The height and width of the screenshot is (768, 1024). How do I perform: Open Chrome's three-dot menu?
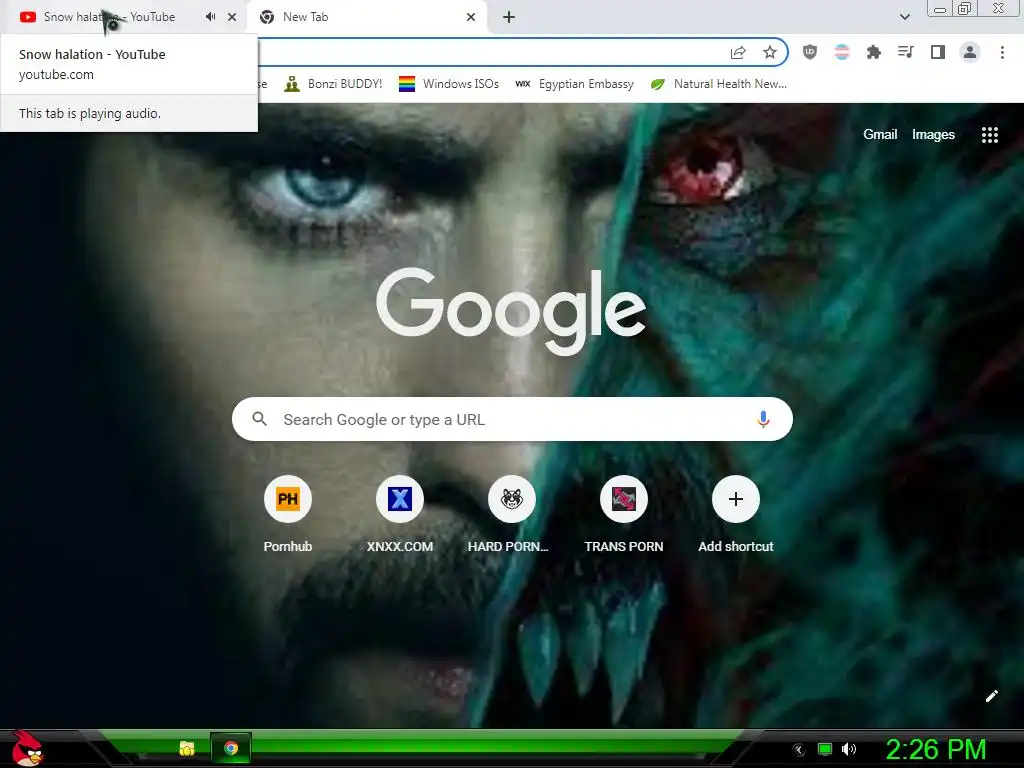(x=1002, y=52)
